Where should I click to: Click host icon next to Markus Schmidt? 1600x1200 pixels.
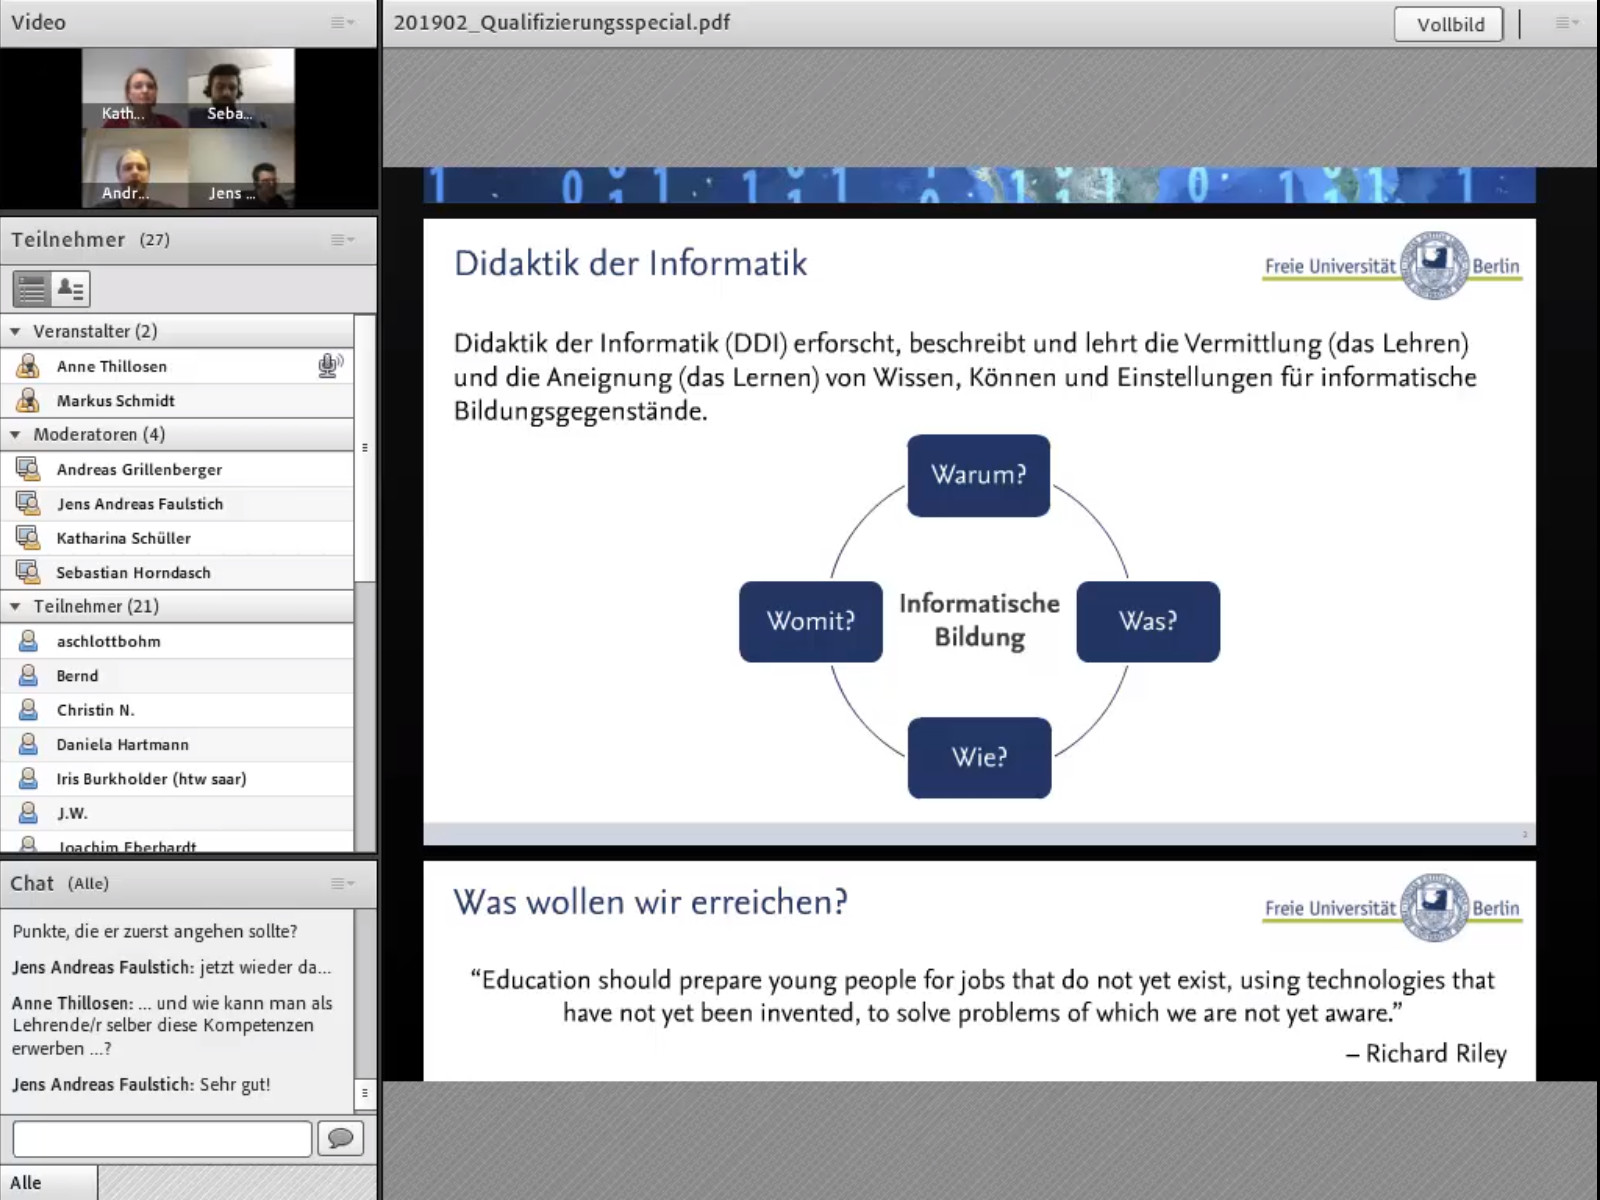[28, 400]
